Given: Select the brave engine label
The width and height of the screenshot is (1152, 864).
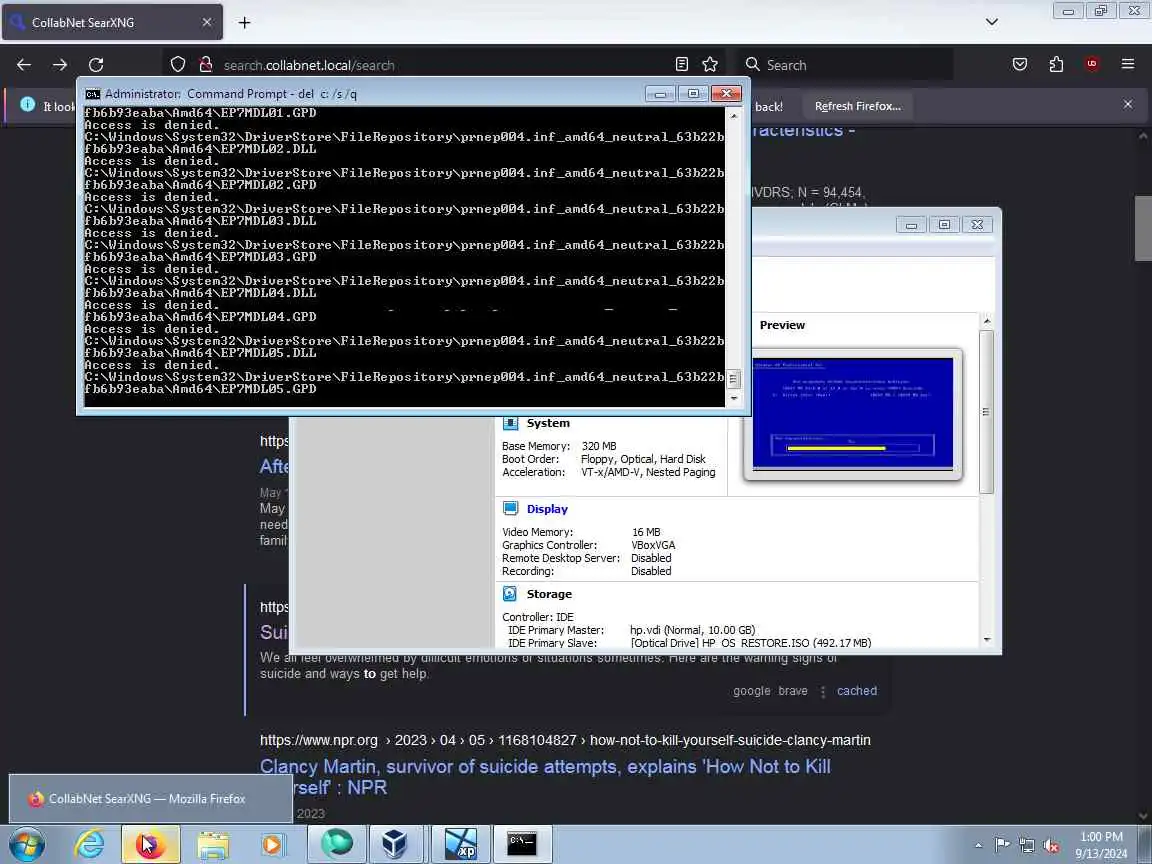Looking at the screenshot, I should click(x=793, y=691).
